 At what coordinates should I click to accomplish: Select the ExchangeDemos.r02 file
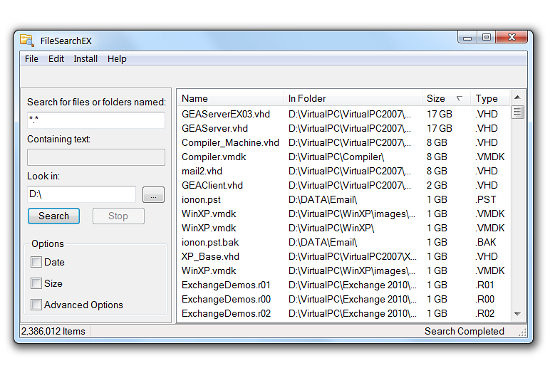pyautogui.click(x=226, y=314)
